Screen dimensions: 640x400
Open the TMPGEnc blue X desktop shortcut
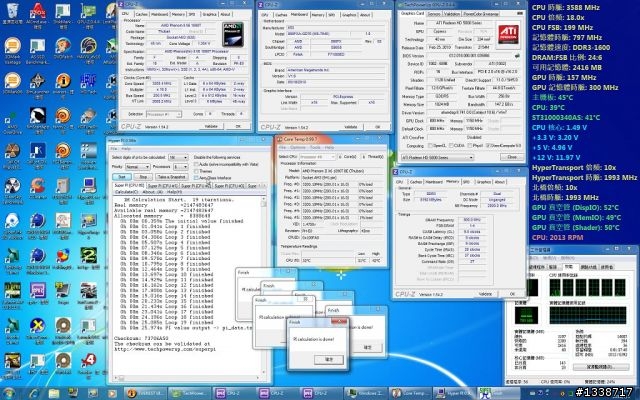(38, 329)
